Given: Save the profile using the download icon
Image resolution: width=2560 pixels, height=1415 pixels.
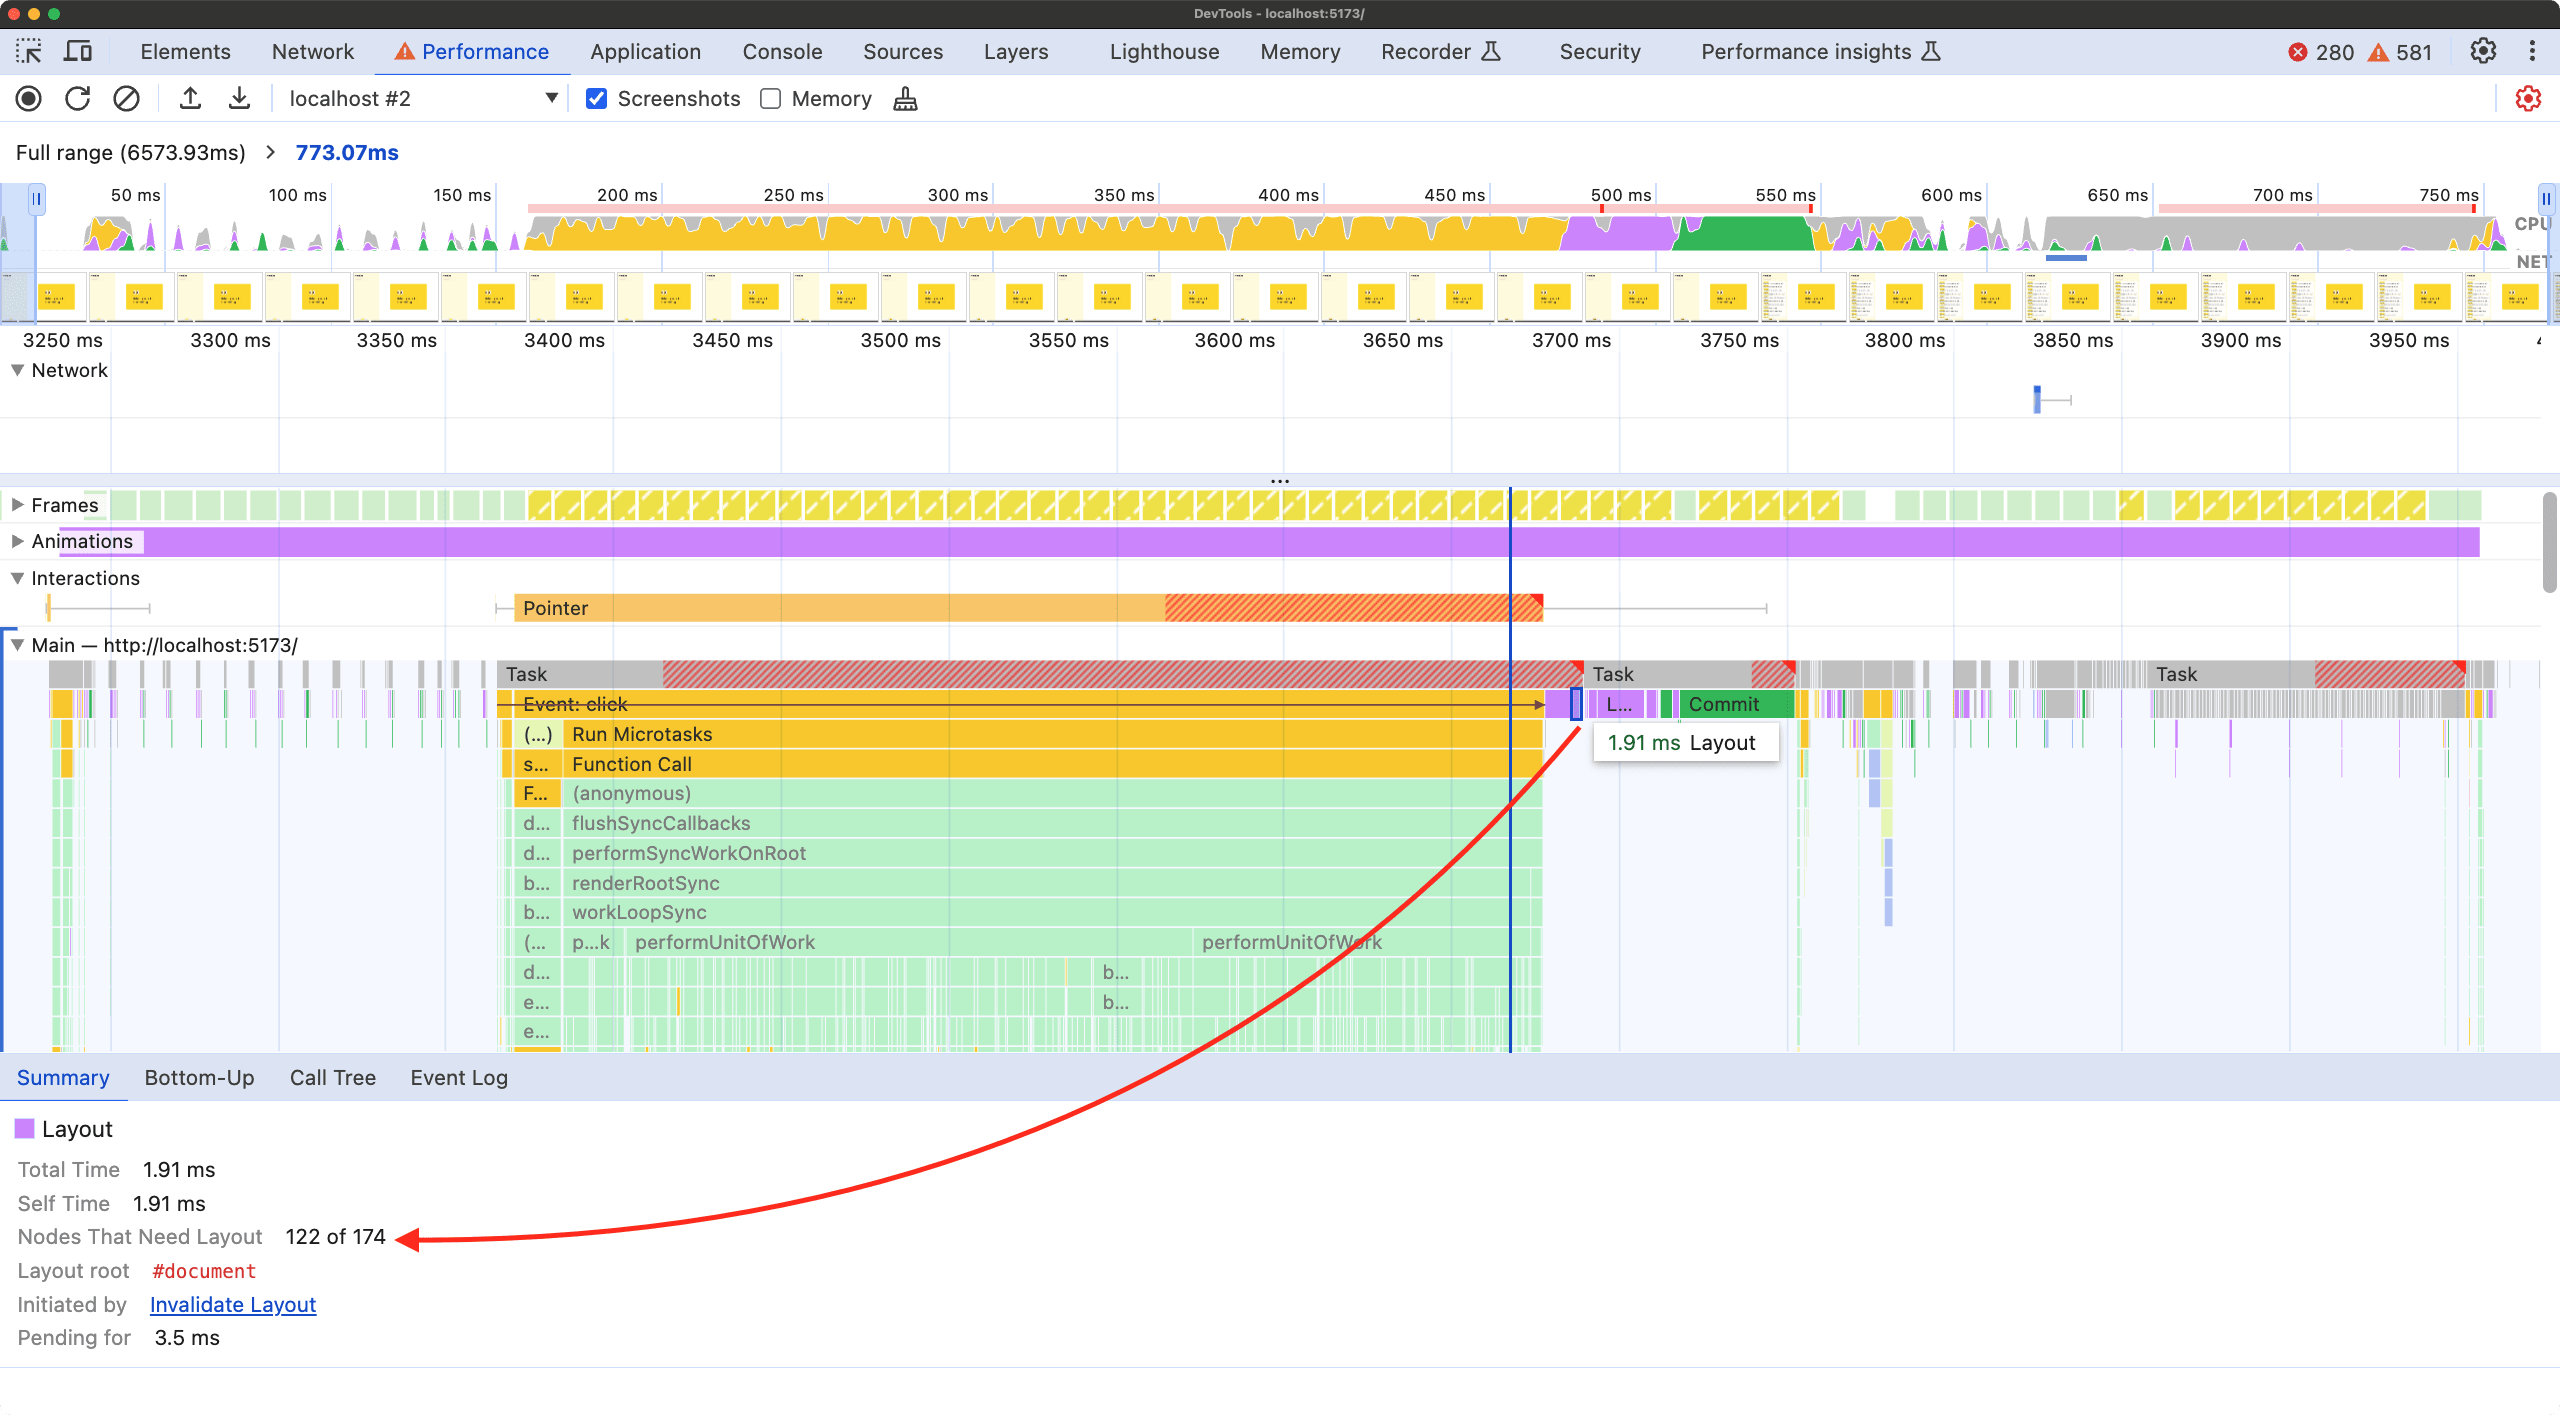Looking at the screenshot, I should pyautogui.click(x=239, y=98).
